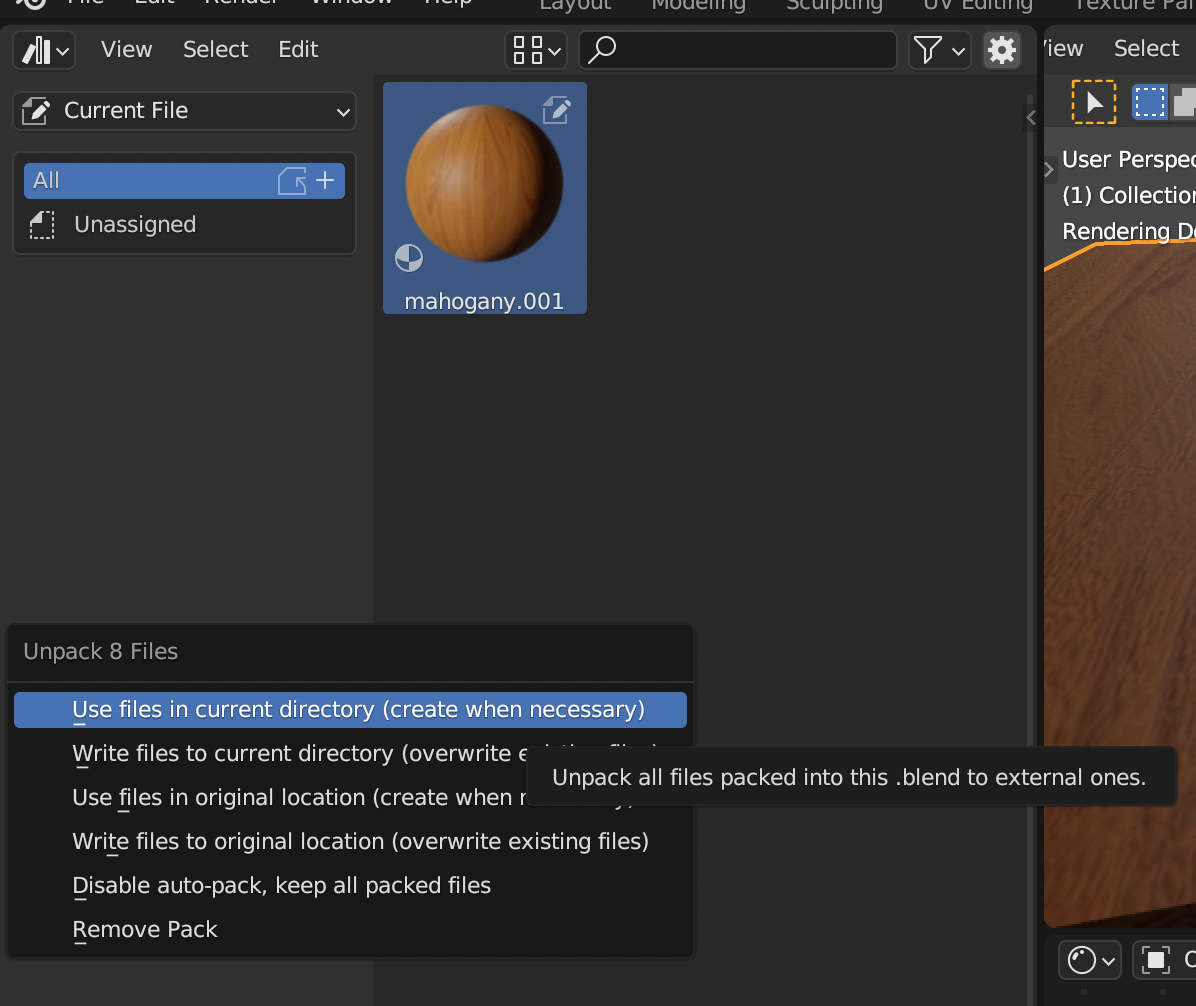The image size is (1196, 1006).
Task: Enable the new selection mode box icon
Action: (x=1149, y=102)
